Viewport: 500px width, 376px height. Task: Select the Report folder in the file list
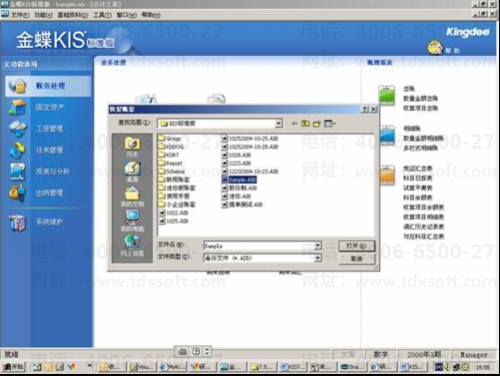point(170,163)
